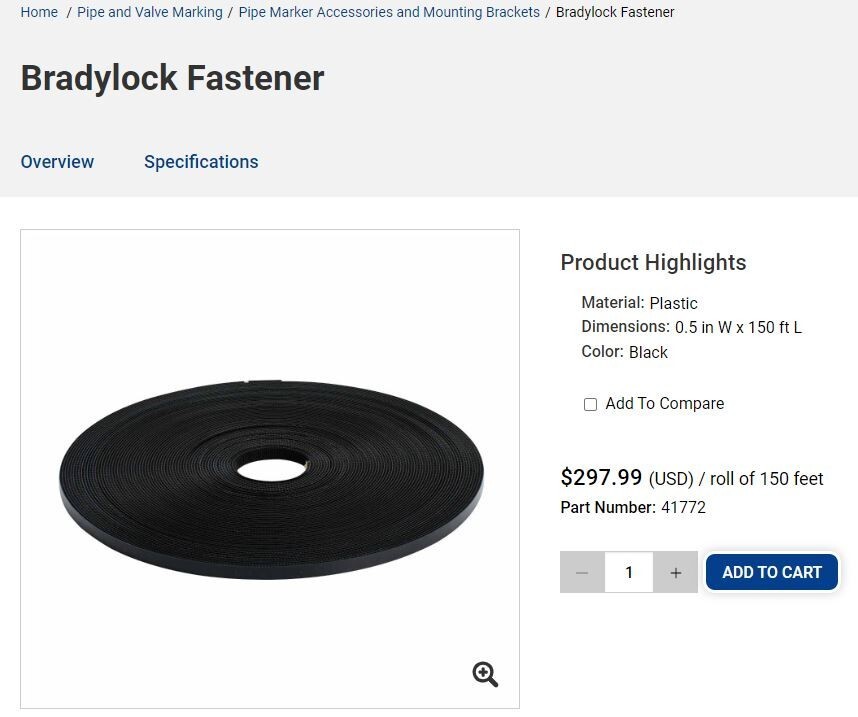Check the Add To Compare checkbox
Viewport: 858px width, 717px height.
coord(590,404)
